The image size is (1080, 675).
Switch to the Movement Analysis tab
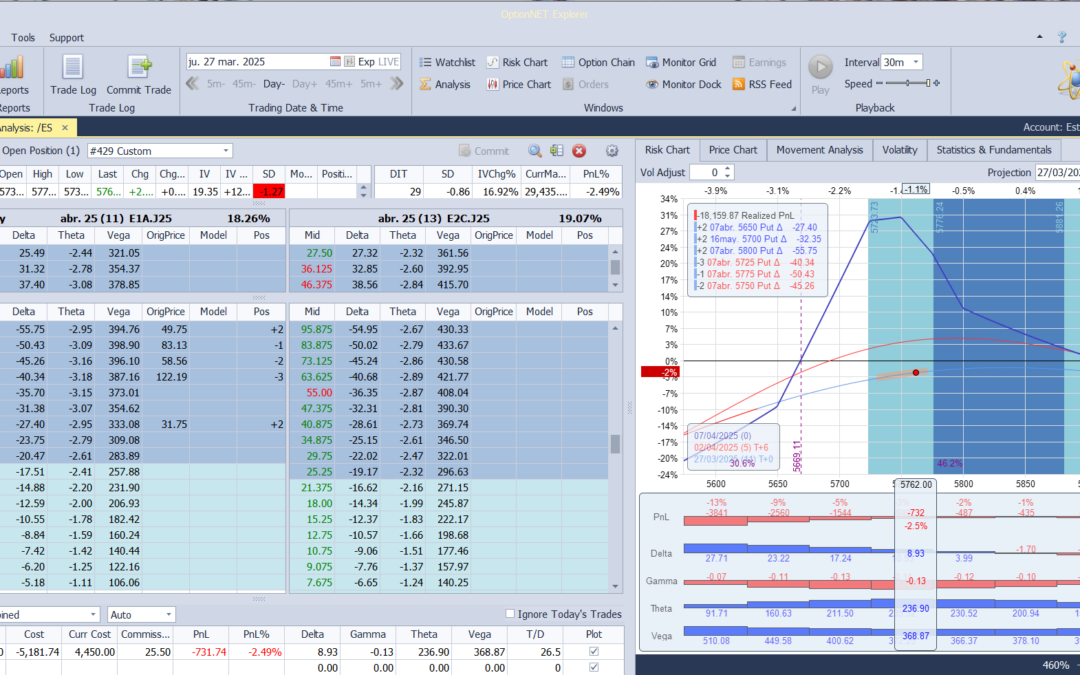click(x=819, y=150)
